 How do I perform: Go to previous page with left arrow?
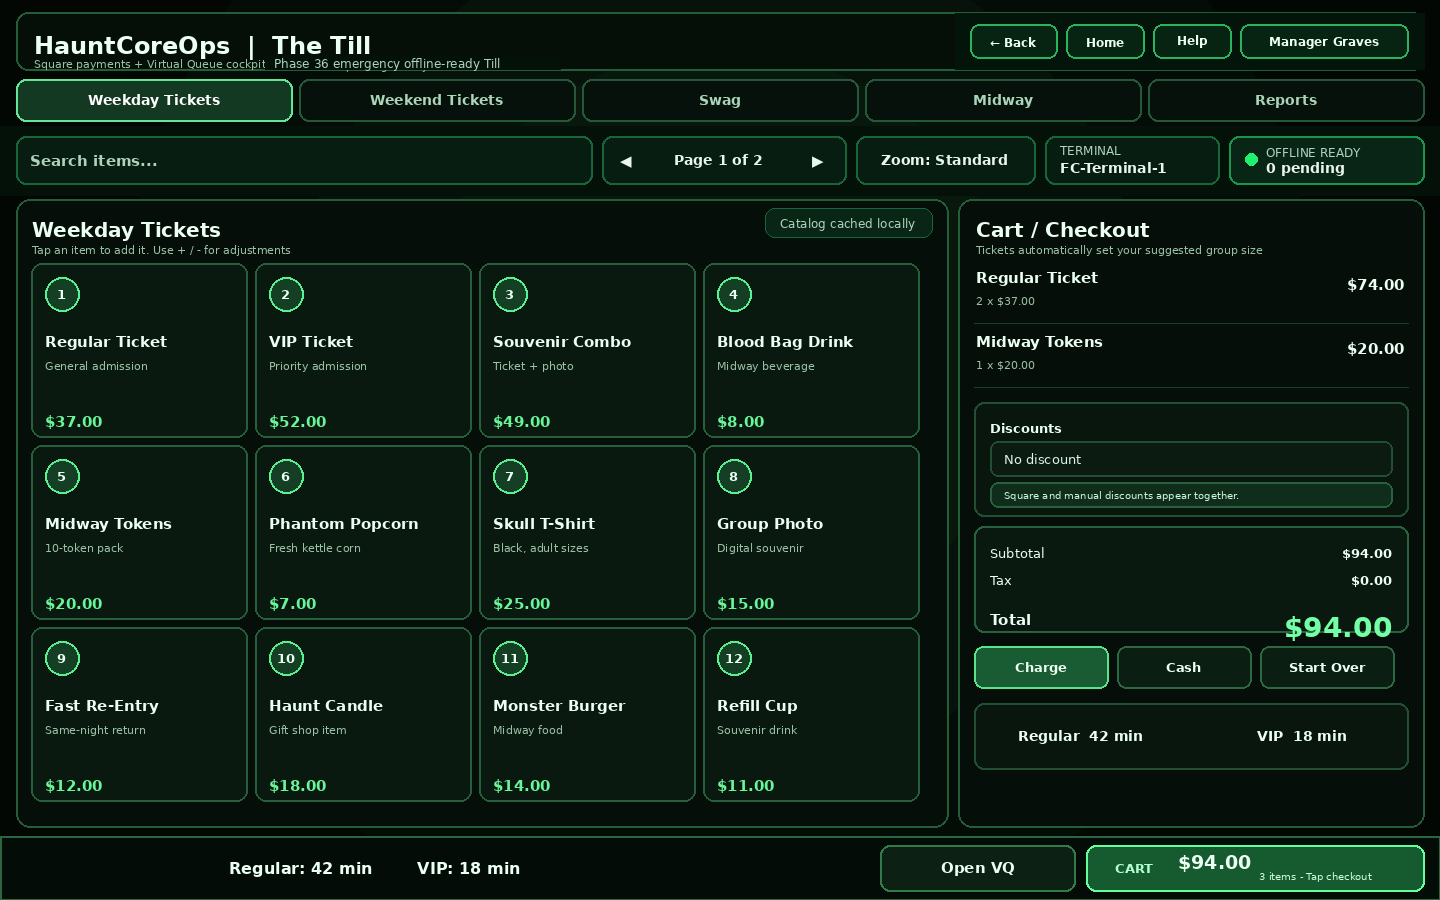(626, 161)
